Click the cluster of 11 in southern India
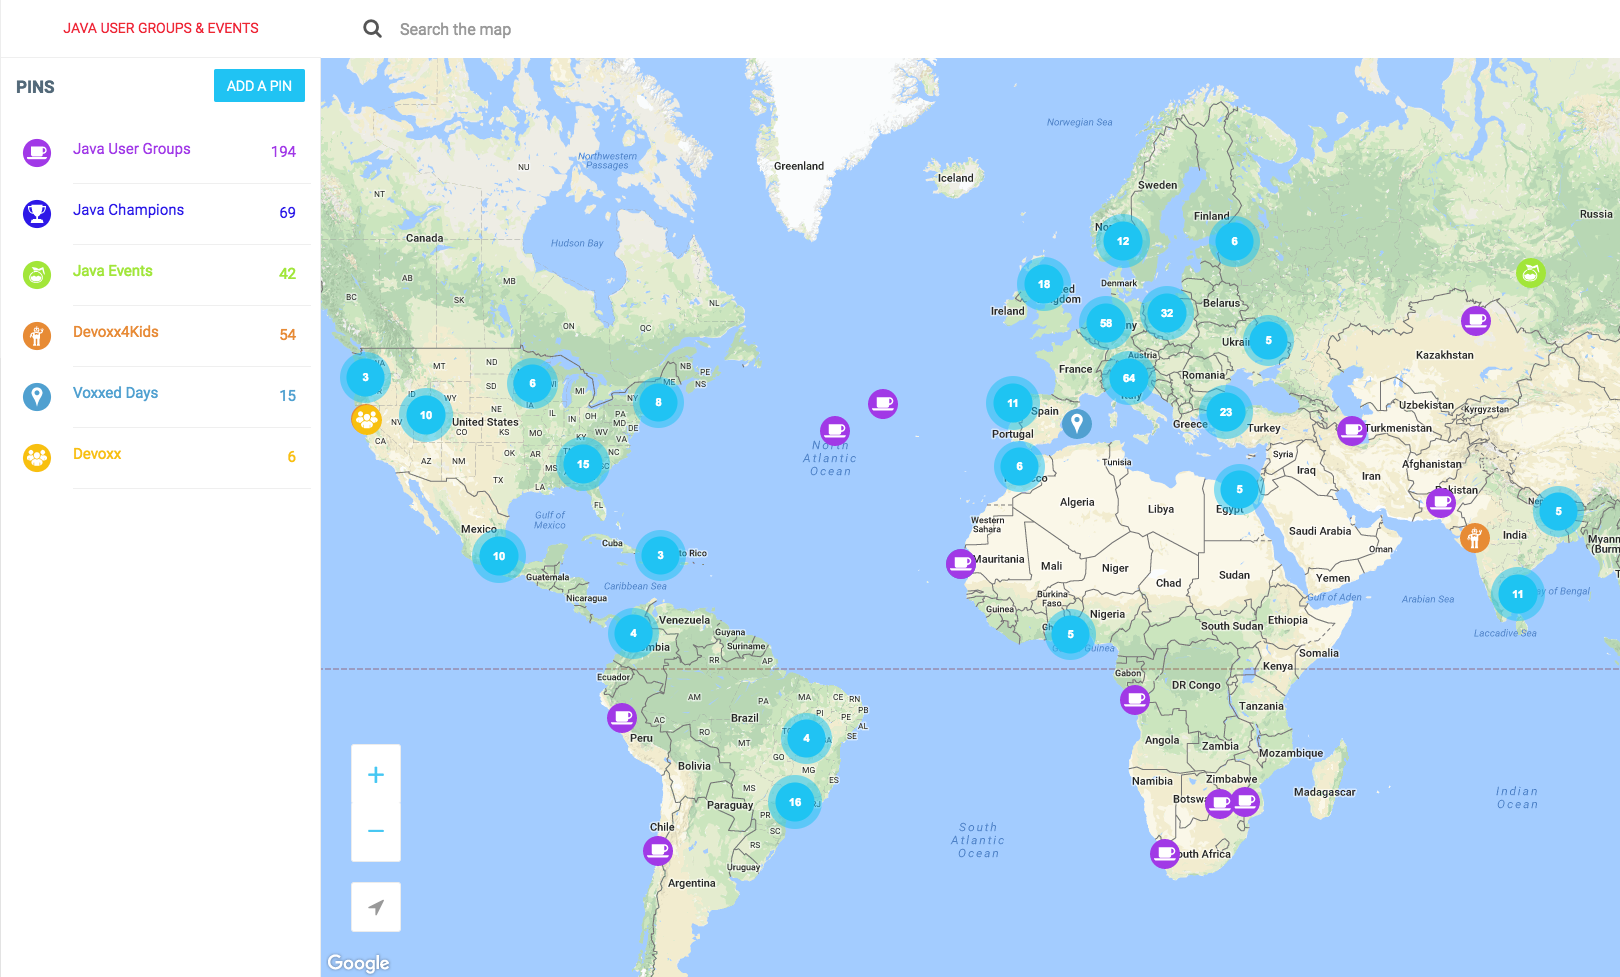Image resolution: width=1620 pixels, height=977 pixels. (1518, 594)
